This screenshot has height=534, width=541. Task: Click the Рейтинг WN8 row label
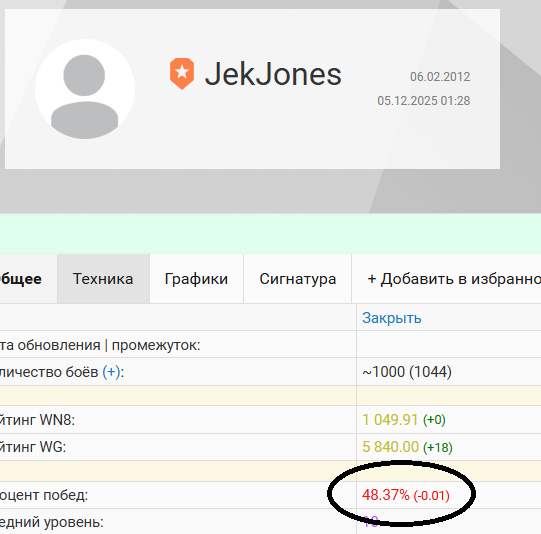[x=37, y=420]
